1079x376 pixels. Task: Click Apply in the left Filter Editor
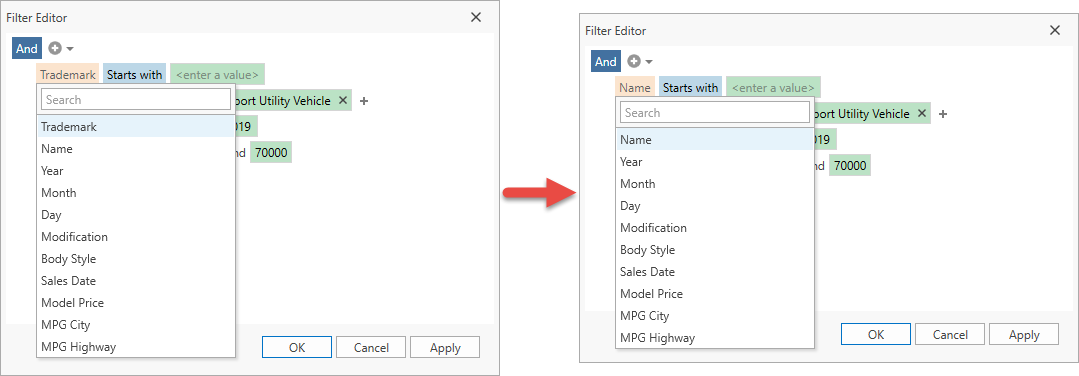click(445, 348)
